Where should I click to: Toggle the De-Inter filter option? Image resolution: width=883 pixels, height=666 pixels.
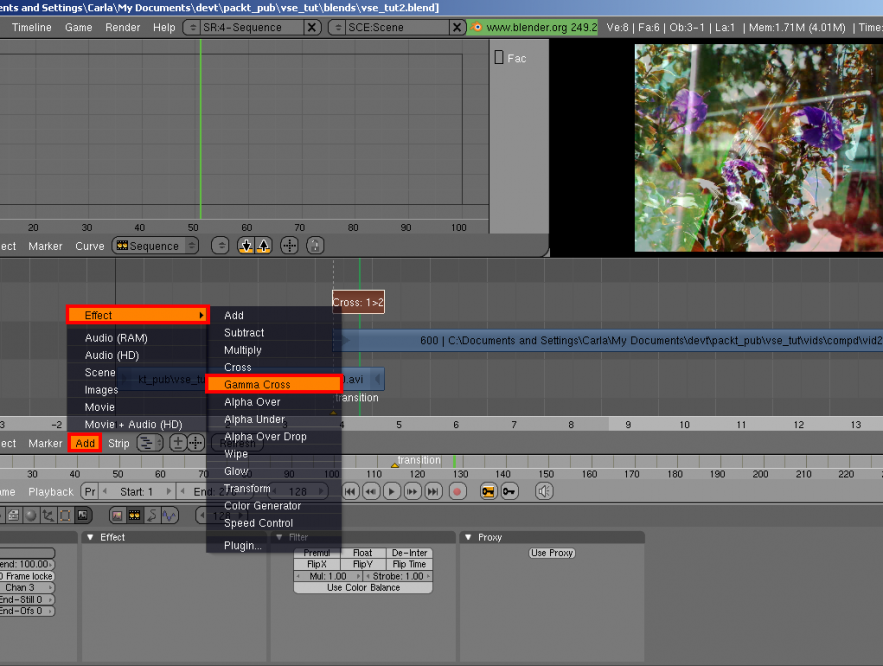409,553
